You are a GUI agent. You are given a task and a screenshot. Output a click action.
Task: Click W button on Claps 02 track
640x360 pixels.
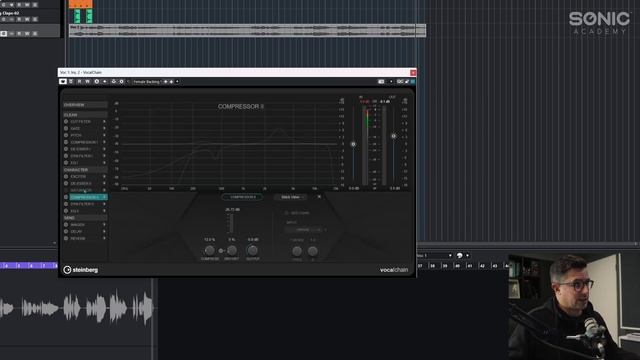click(x=27, y=19)
